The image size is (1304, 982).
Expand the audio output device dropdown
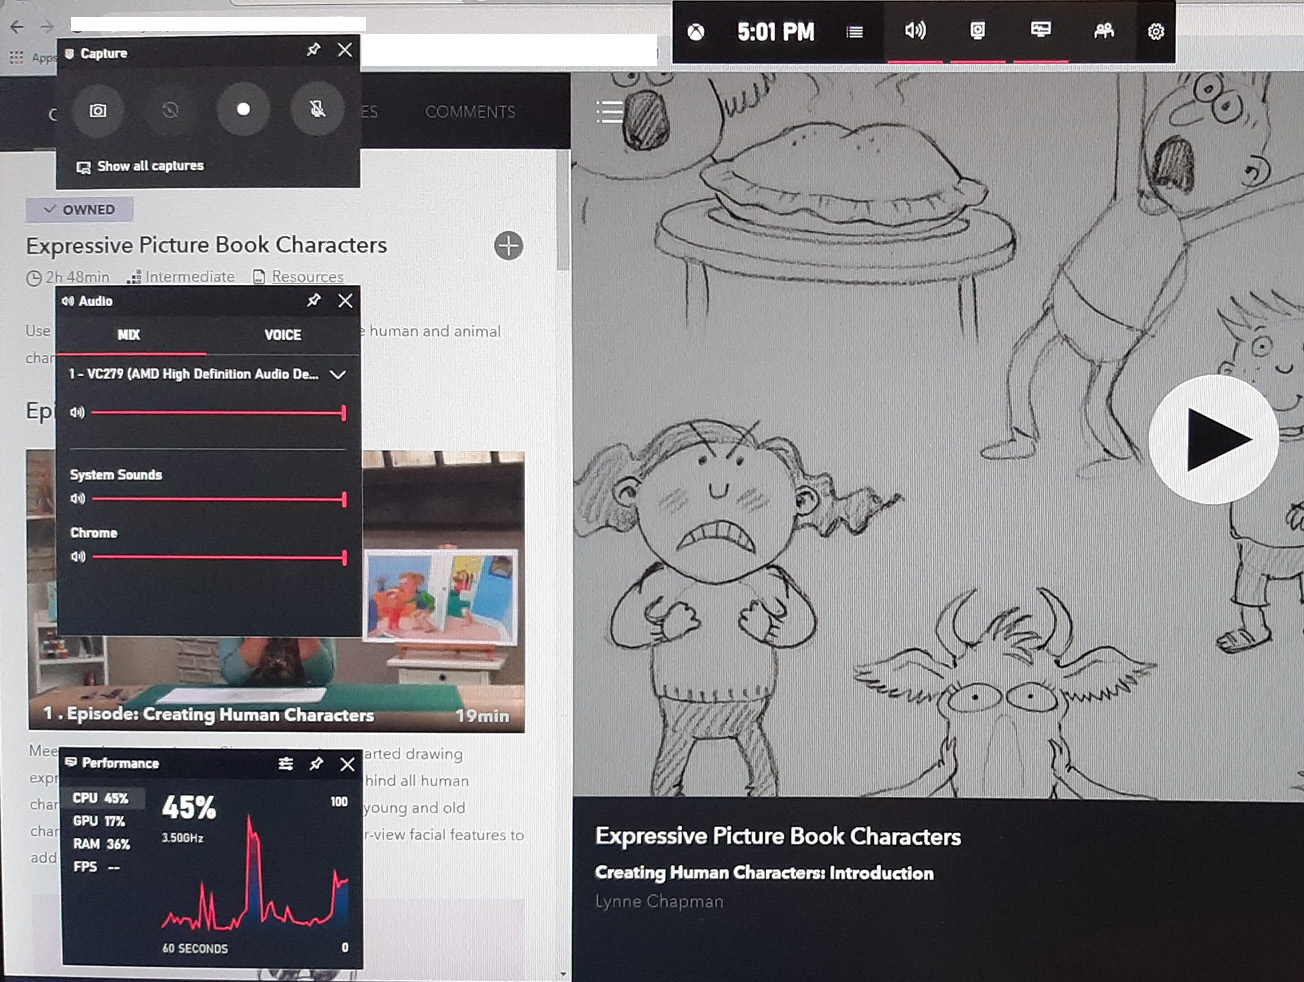tap(338, 375)
